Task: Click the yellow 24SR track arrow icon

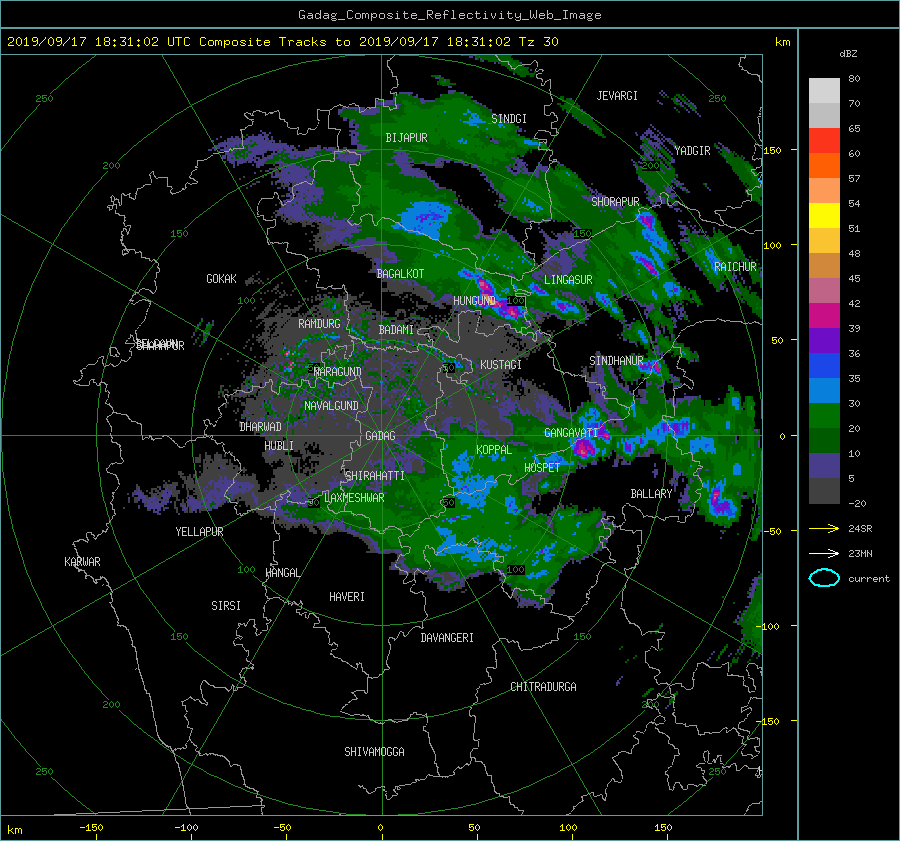Action: coord(824,528)
